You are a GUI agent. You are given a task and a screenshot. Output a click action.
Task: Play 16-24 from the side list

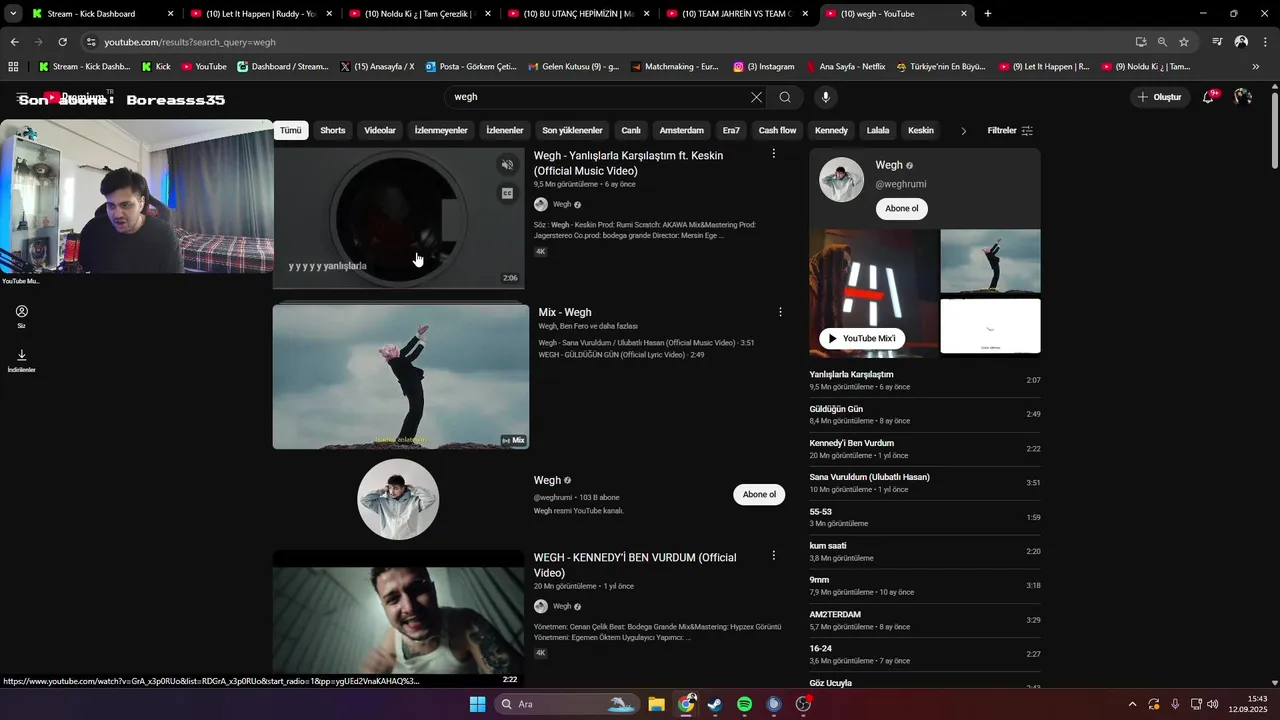925,654
